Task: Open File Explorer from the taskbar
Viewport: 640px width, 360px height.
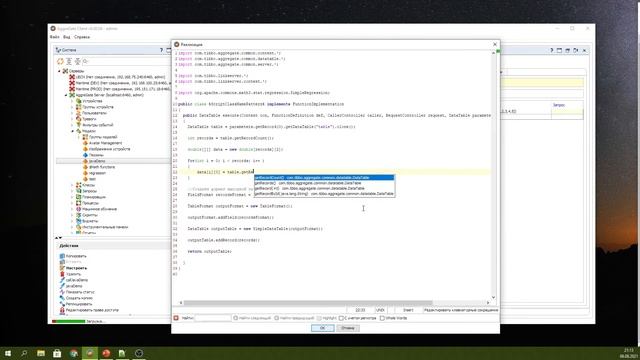Action: tap(41, 353)
